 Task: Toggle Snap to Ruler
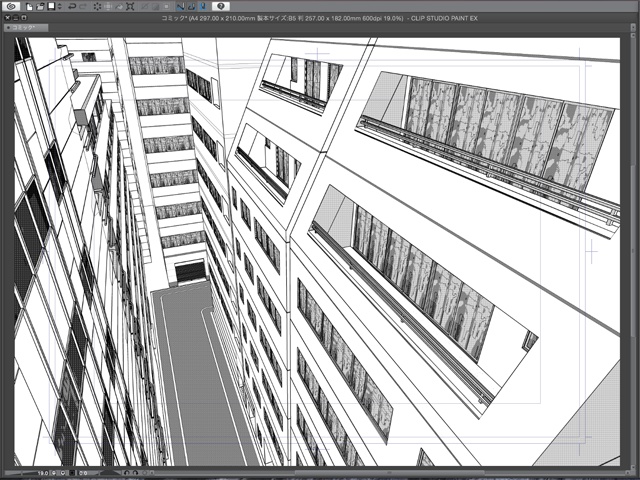point(180,7)
